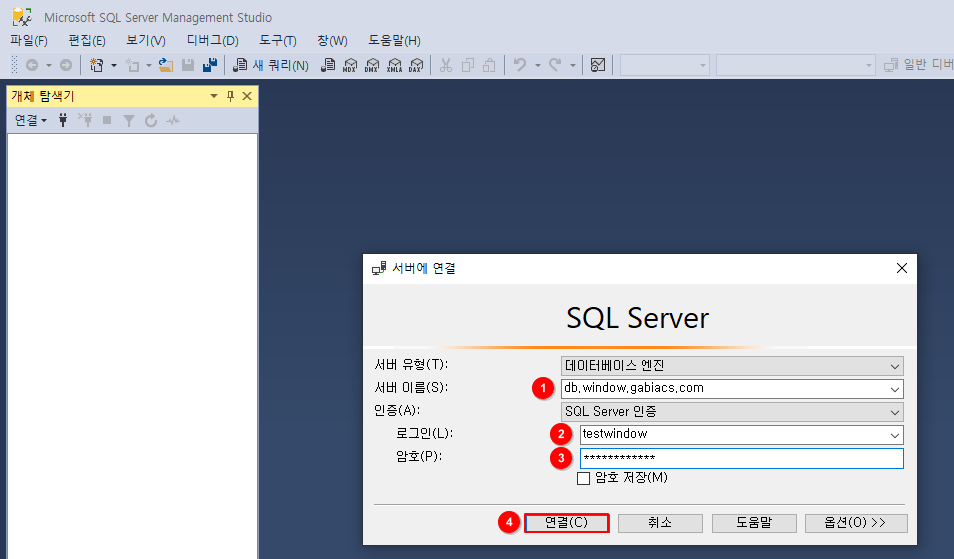954x559 pixels.
Task: Click the Undo arrow icon
Action: 520,64
